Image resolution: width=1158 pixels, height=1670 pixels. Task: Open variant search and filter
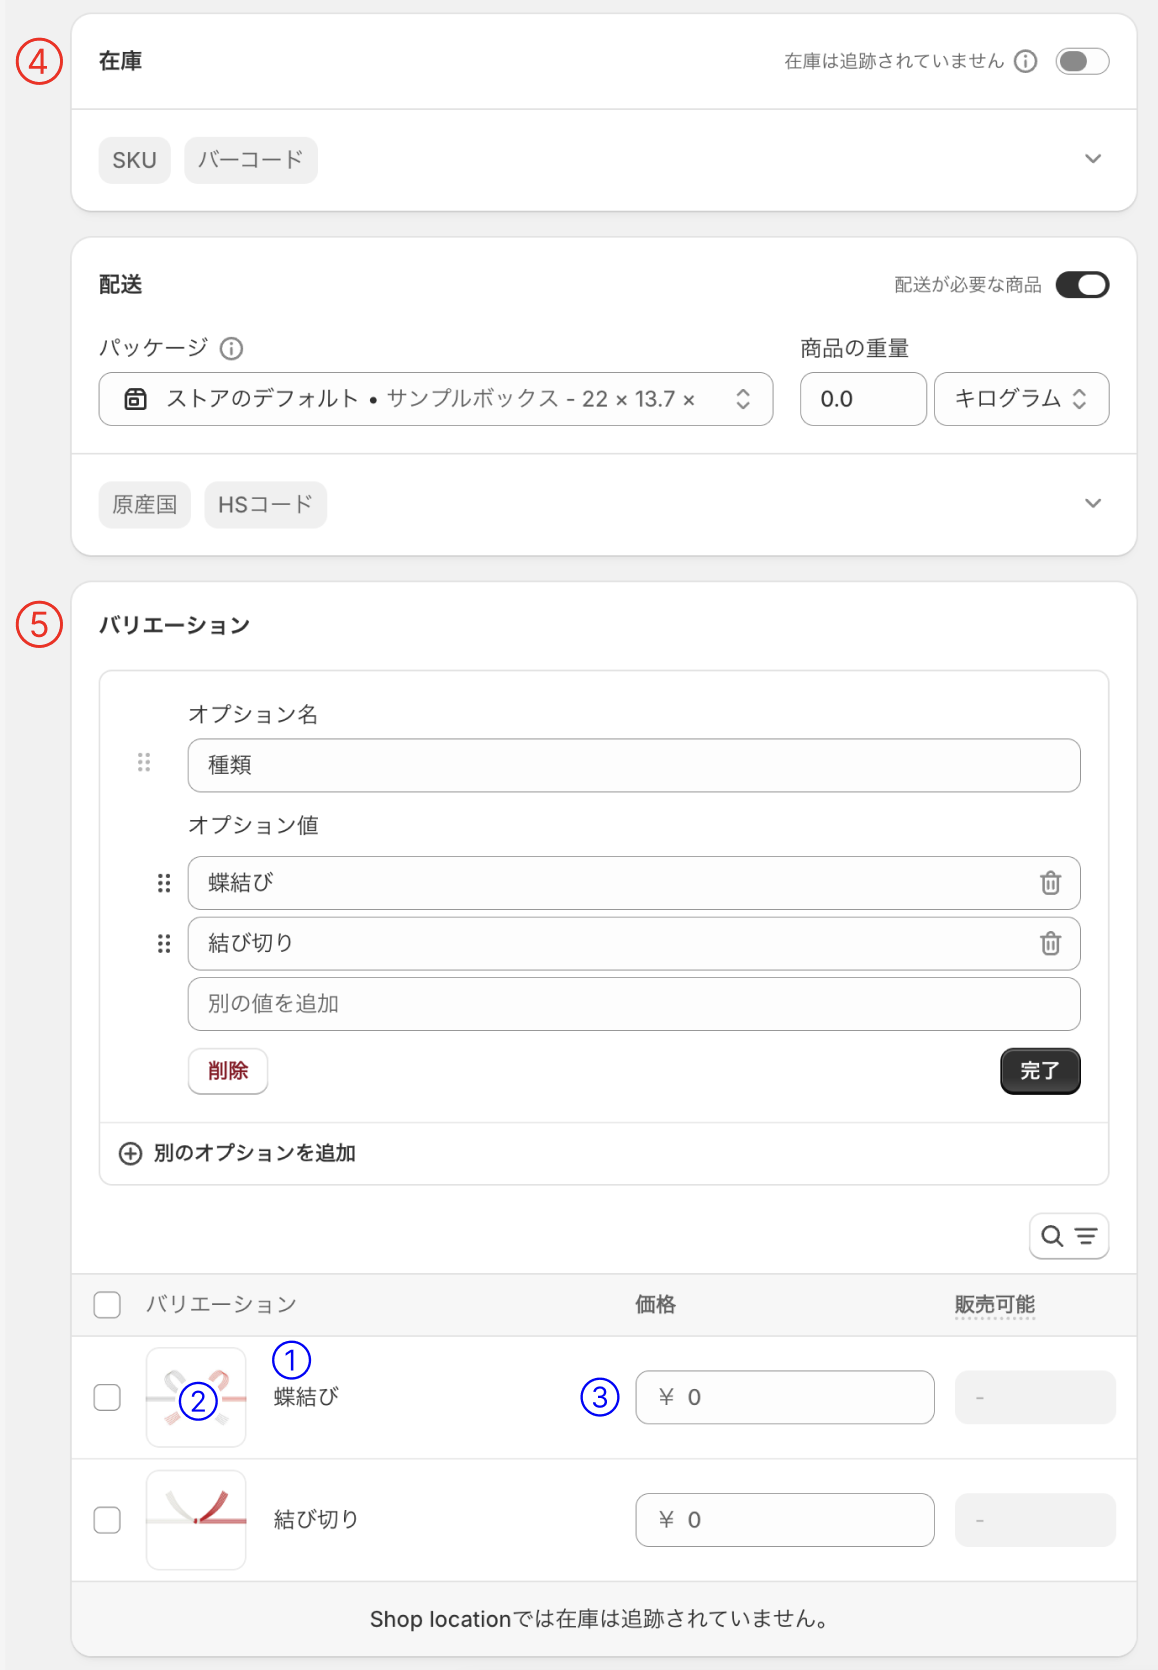click(x=1068, y=1236)
